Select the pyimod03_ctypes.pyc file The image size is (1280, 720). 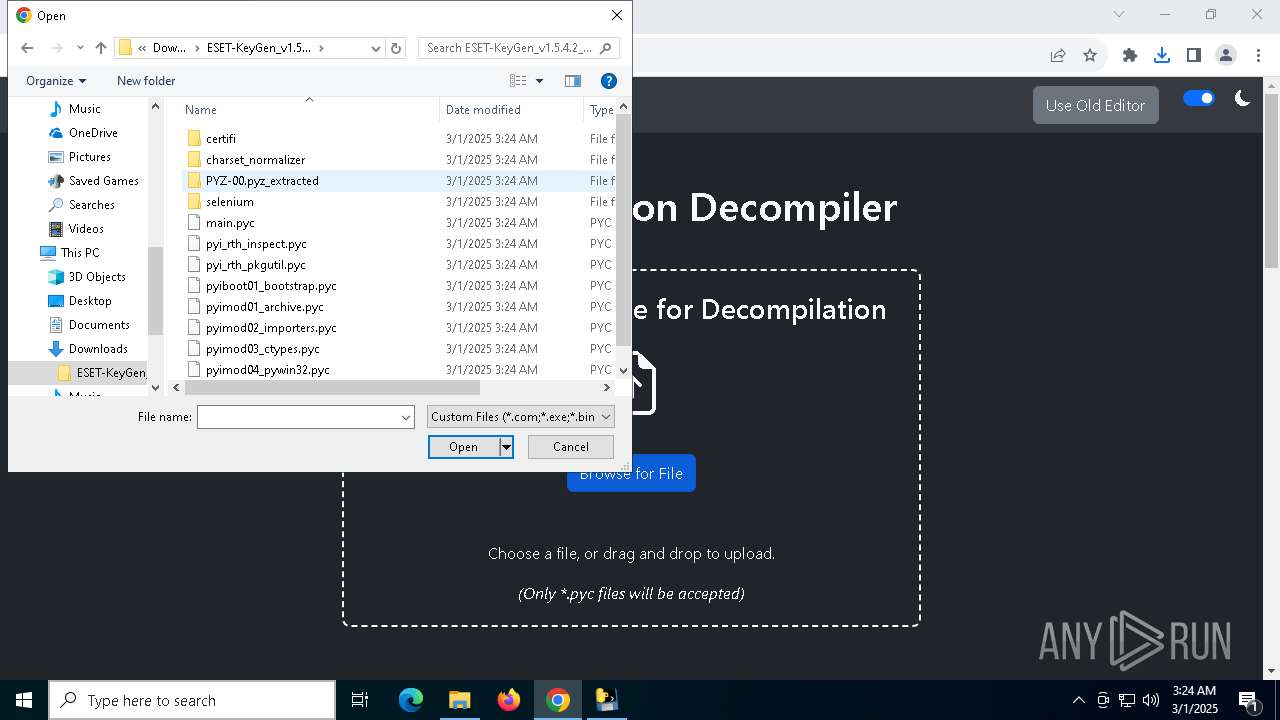263,349
